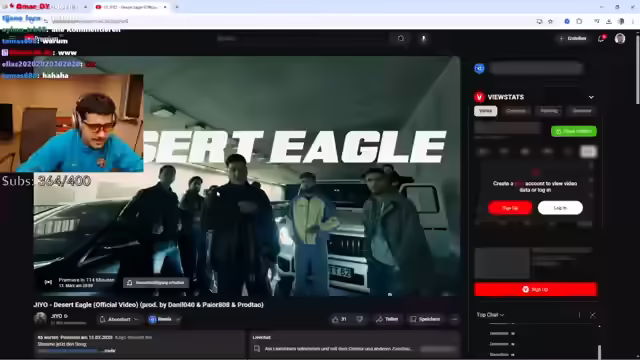The width and height of the screenshot is (640, 360).
Task: Open the browser downloads icon
Action: click(x=609, y=21)
